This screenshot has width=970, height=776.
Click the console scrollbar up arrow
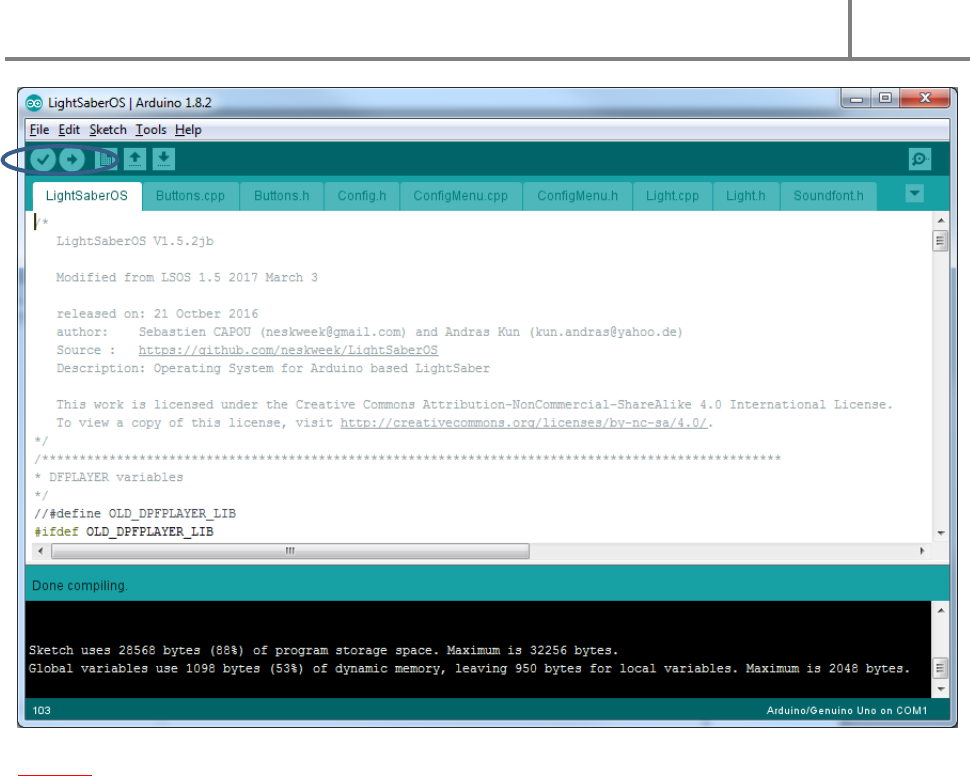coord(940,610)
